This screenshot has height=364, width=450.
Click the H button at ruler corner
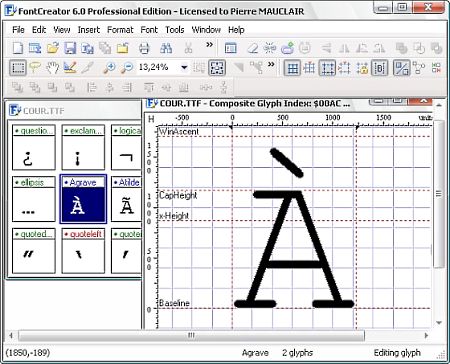click(x=151, y=119)
